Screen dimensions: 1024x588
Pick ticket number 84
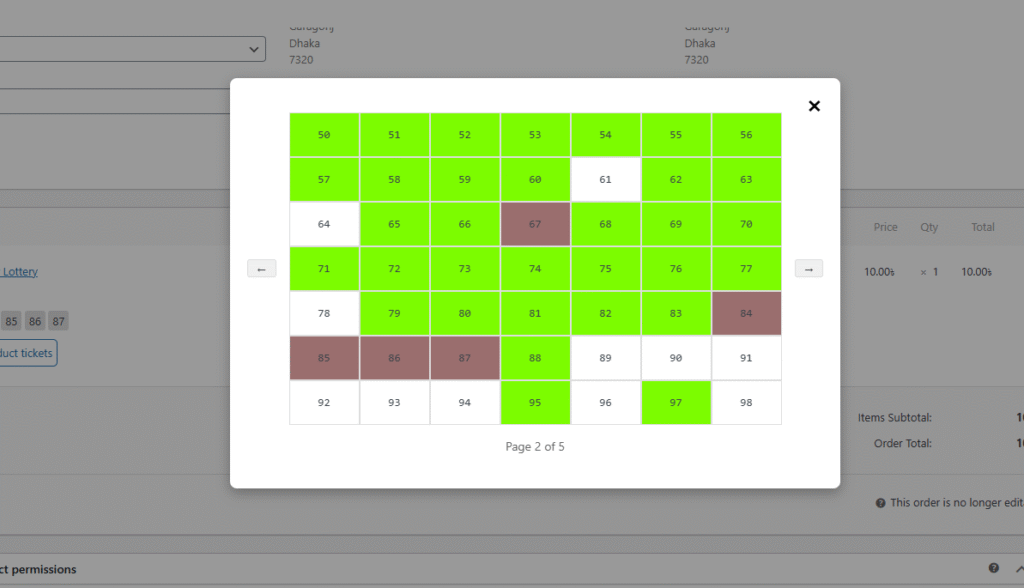[x=746, y=314]
